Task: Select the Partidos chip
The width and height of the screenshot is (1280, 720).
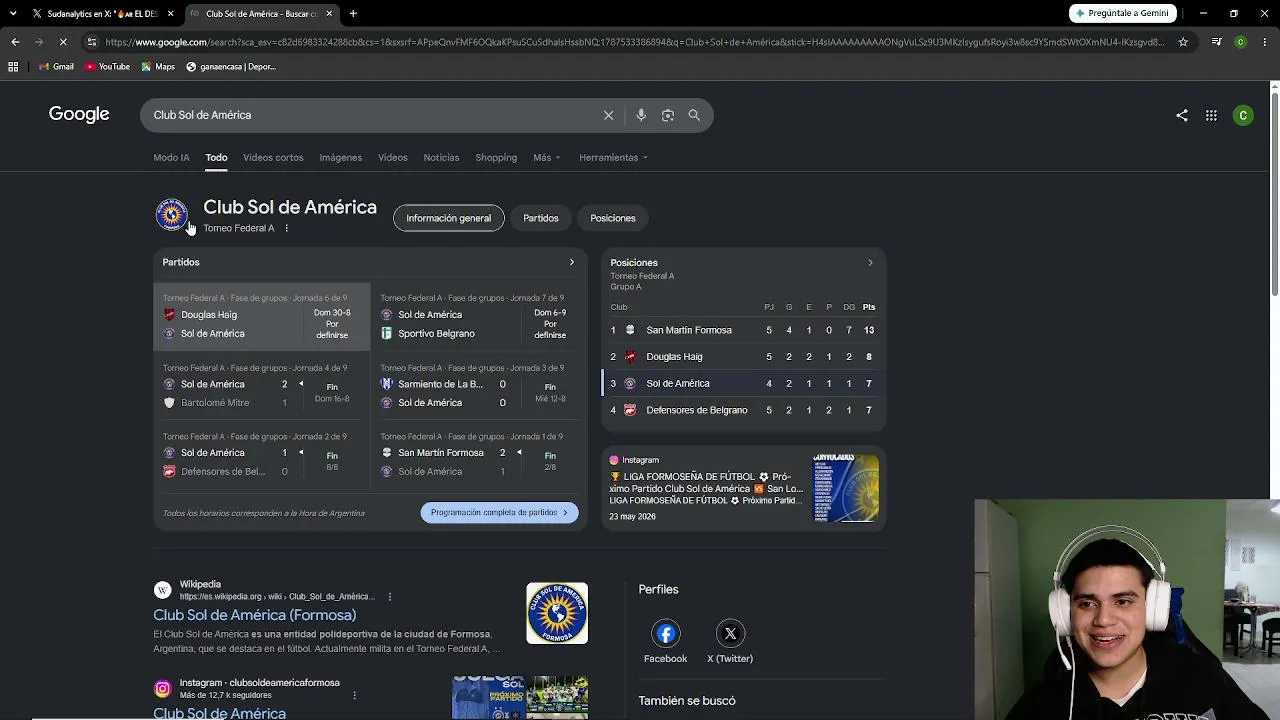Action: (x=541, y=218)
